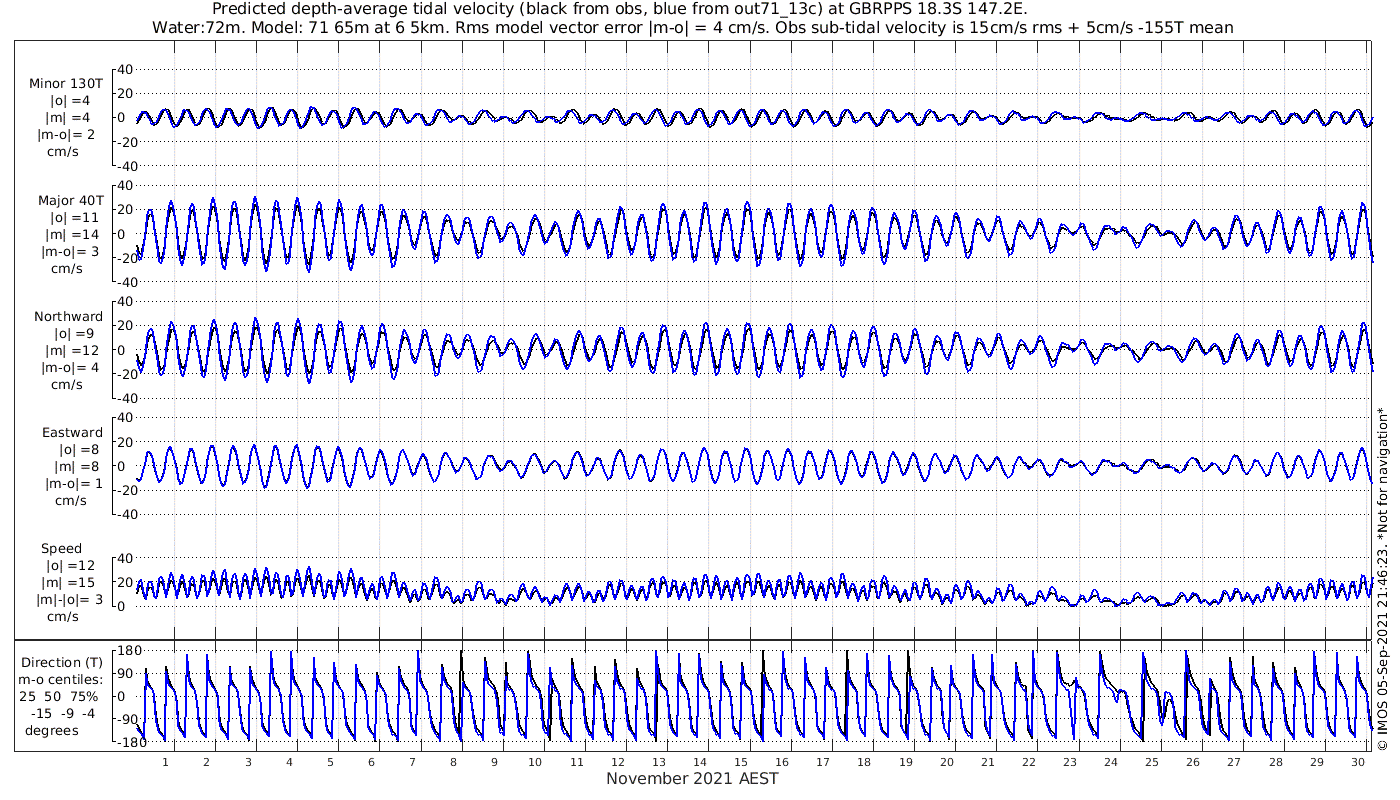Click the "|m| =12" value
Screen dimensions: 1400x800
[70, 351]
